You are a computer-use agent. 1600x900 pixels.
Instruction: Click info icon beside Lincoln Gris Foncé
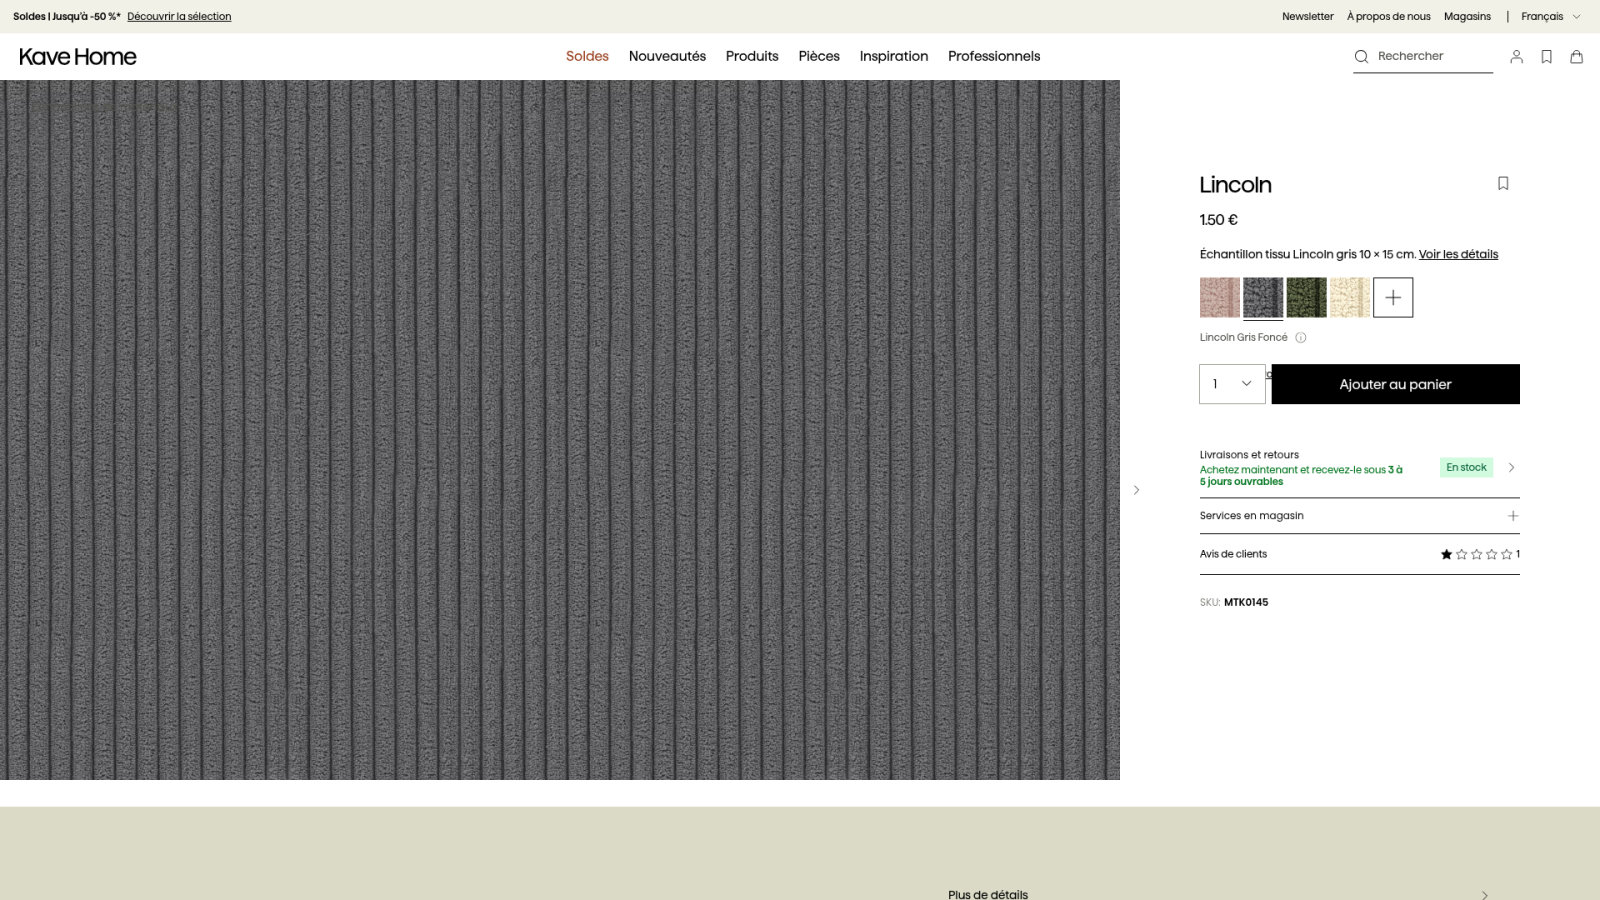[1301, 338]
